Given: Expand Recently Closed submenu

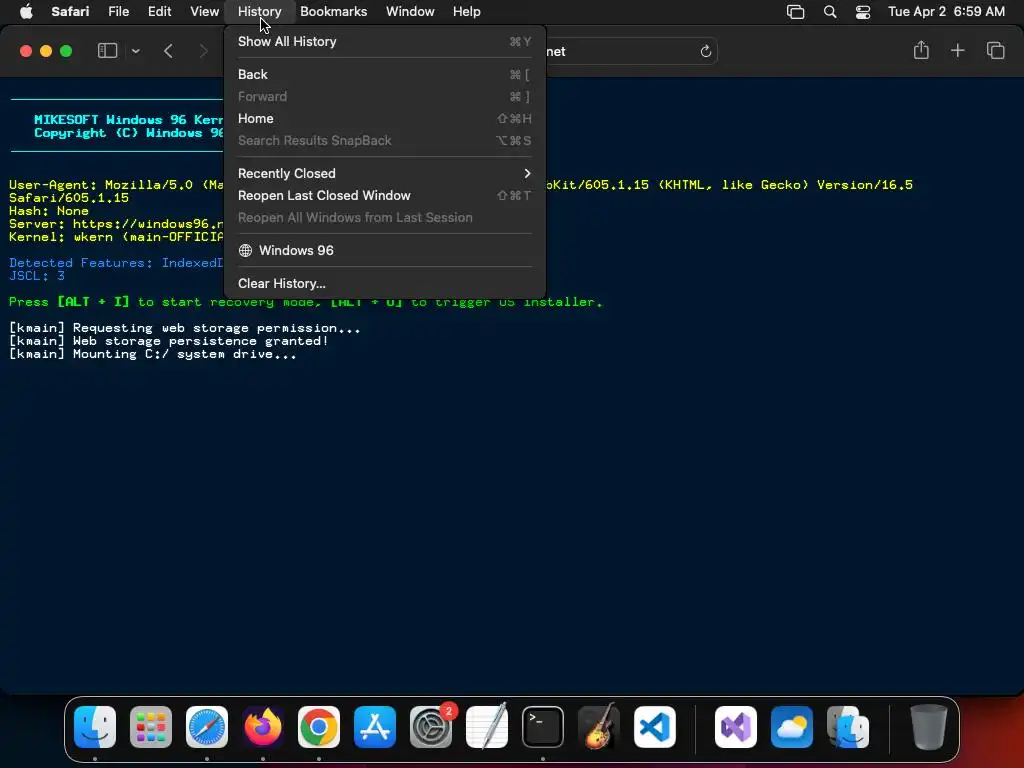Looking at the screenshot, I should [x=385, y=174].
